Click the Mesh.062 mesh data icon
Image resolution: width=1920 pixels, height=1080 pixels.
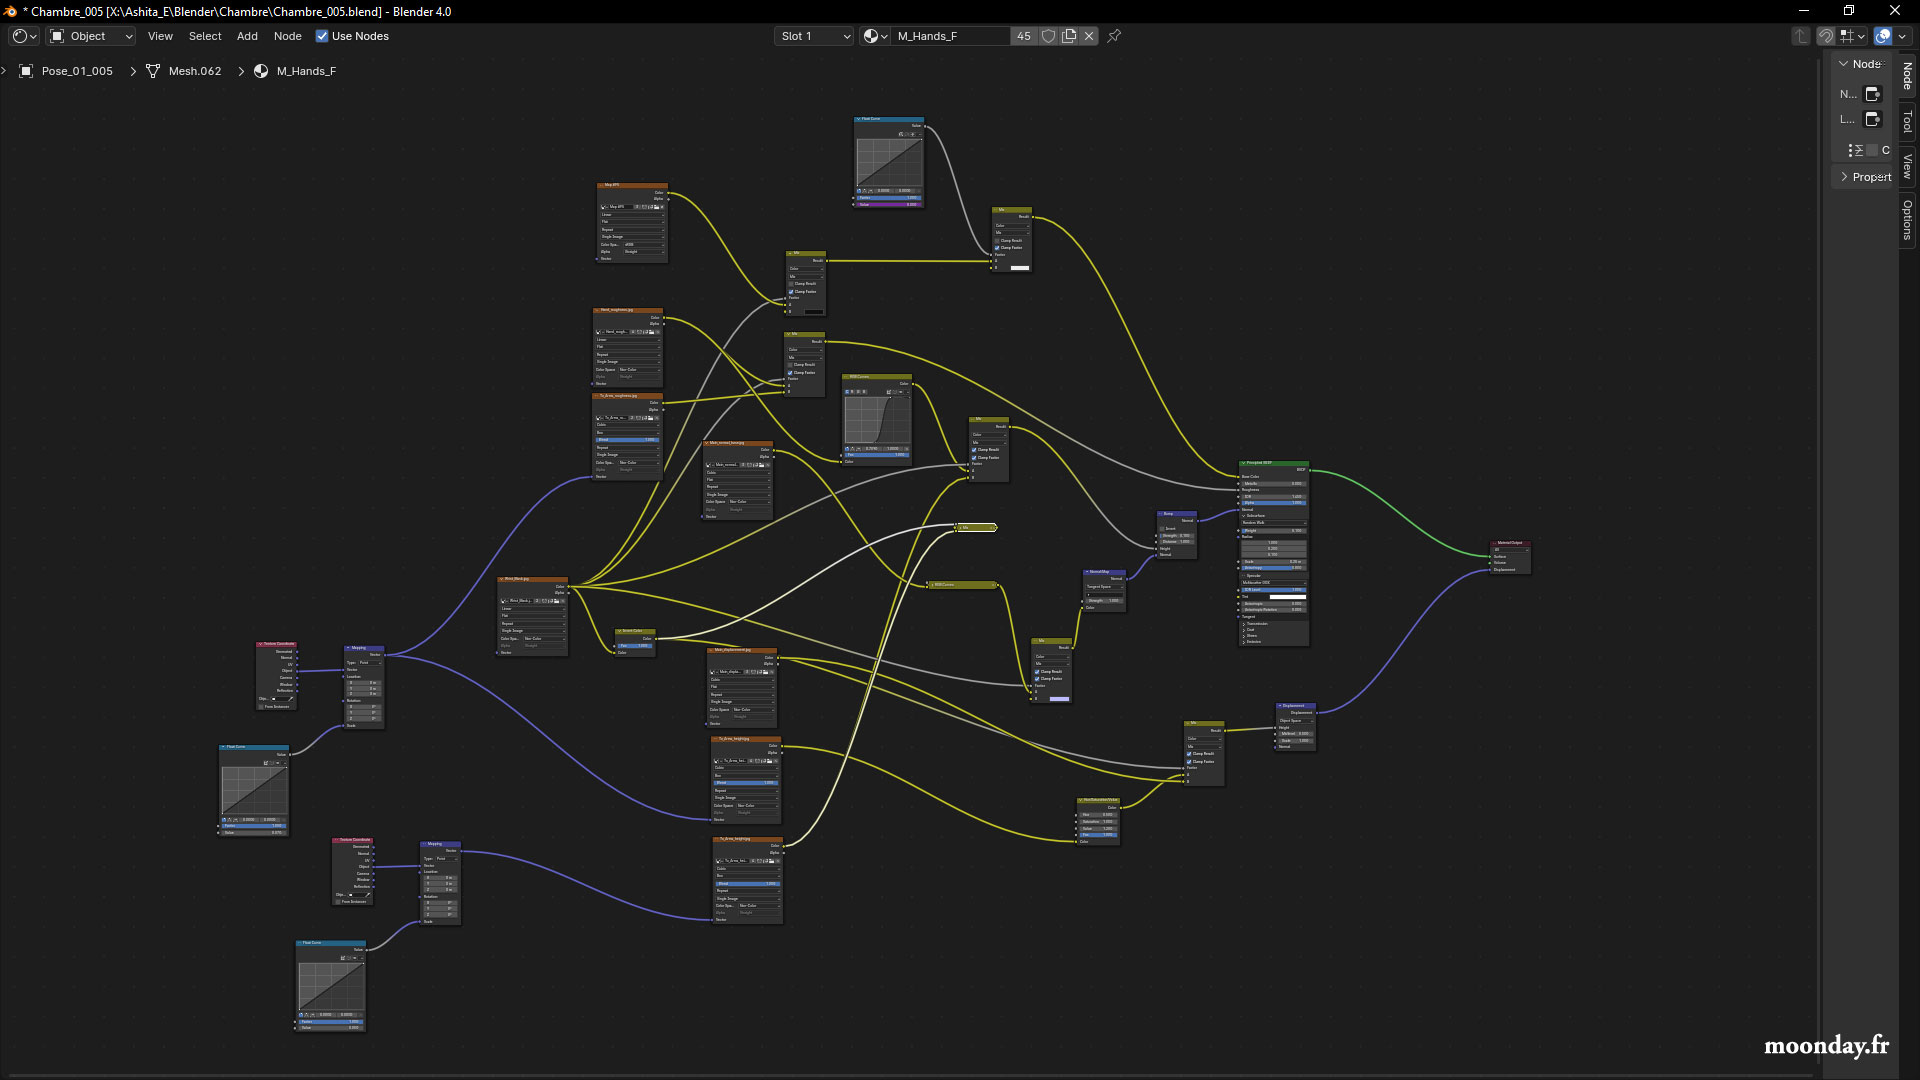(153, 71)
